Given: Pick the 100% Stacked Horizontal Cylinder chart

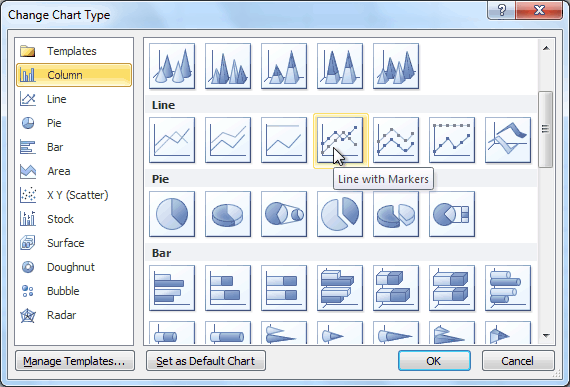Looking at the screenshot, I should point(228,332).
